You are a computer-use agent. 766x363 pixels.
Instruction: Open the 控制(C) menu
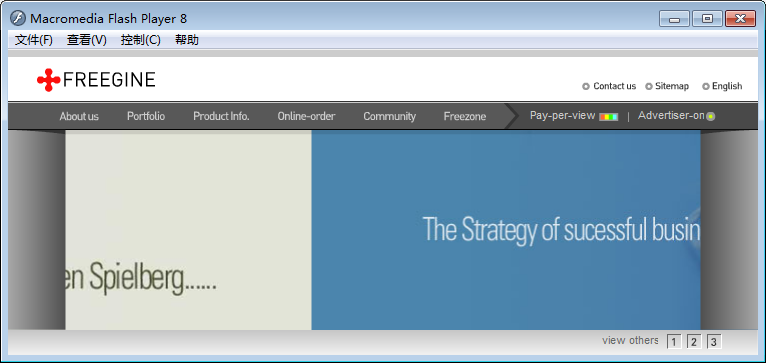[x=141, y=40]
